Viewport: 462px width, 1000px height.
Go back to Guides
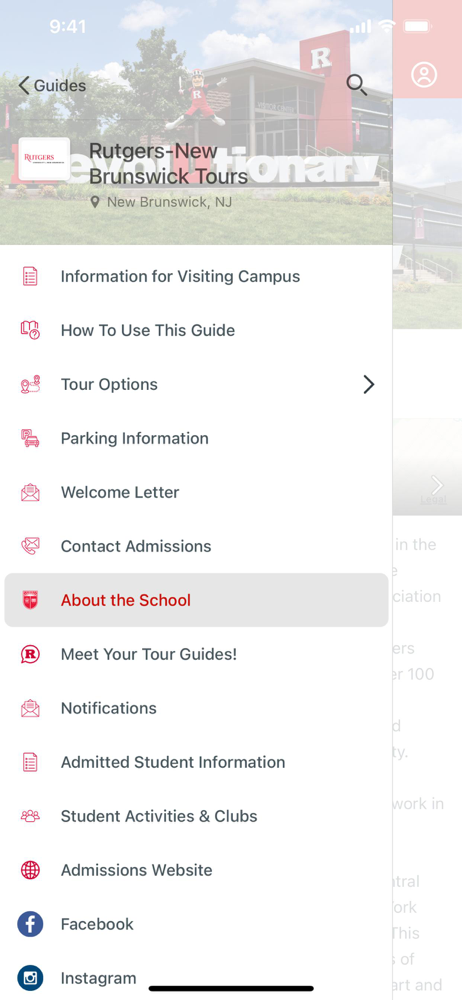coord(52,85)
